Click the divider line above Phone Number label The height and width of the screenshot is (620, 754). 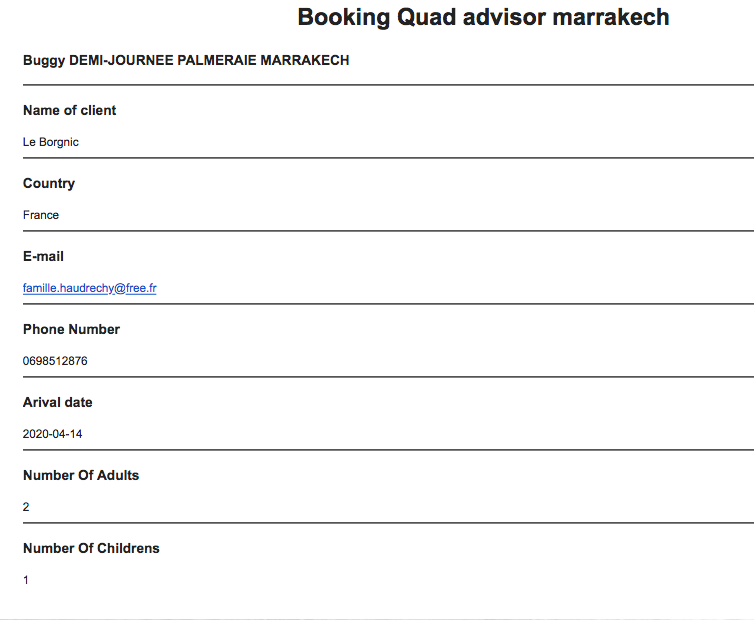click(388, 304)
